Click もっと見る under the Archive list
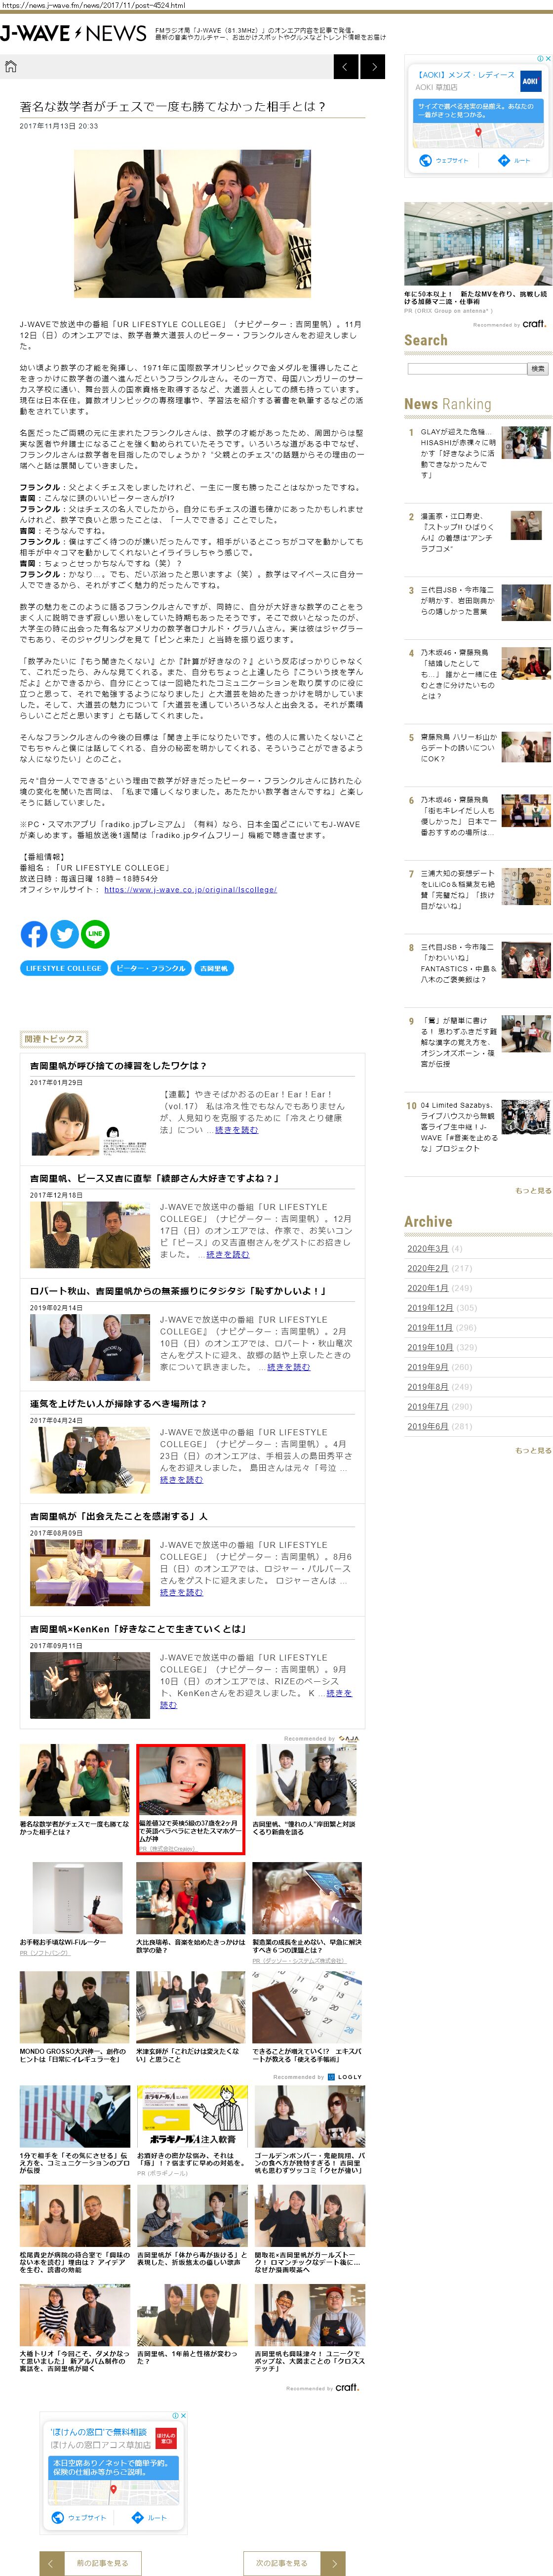Viewport: 553px width, 2576px height. pos(532,1450)
